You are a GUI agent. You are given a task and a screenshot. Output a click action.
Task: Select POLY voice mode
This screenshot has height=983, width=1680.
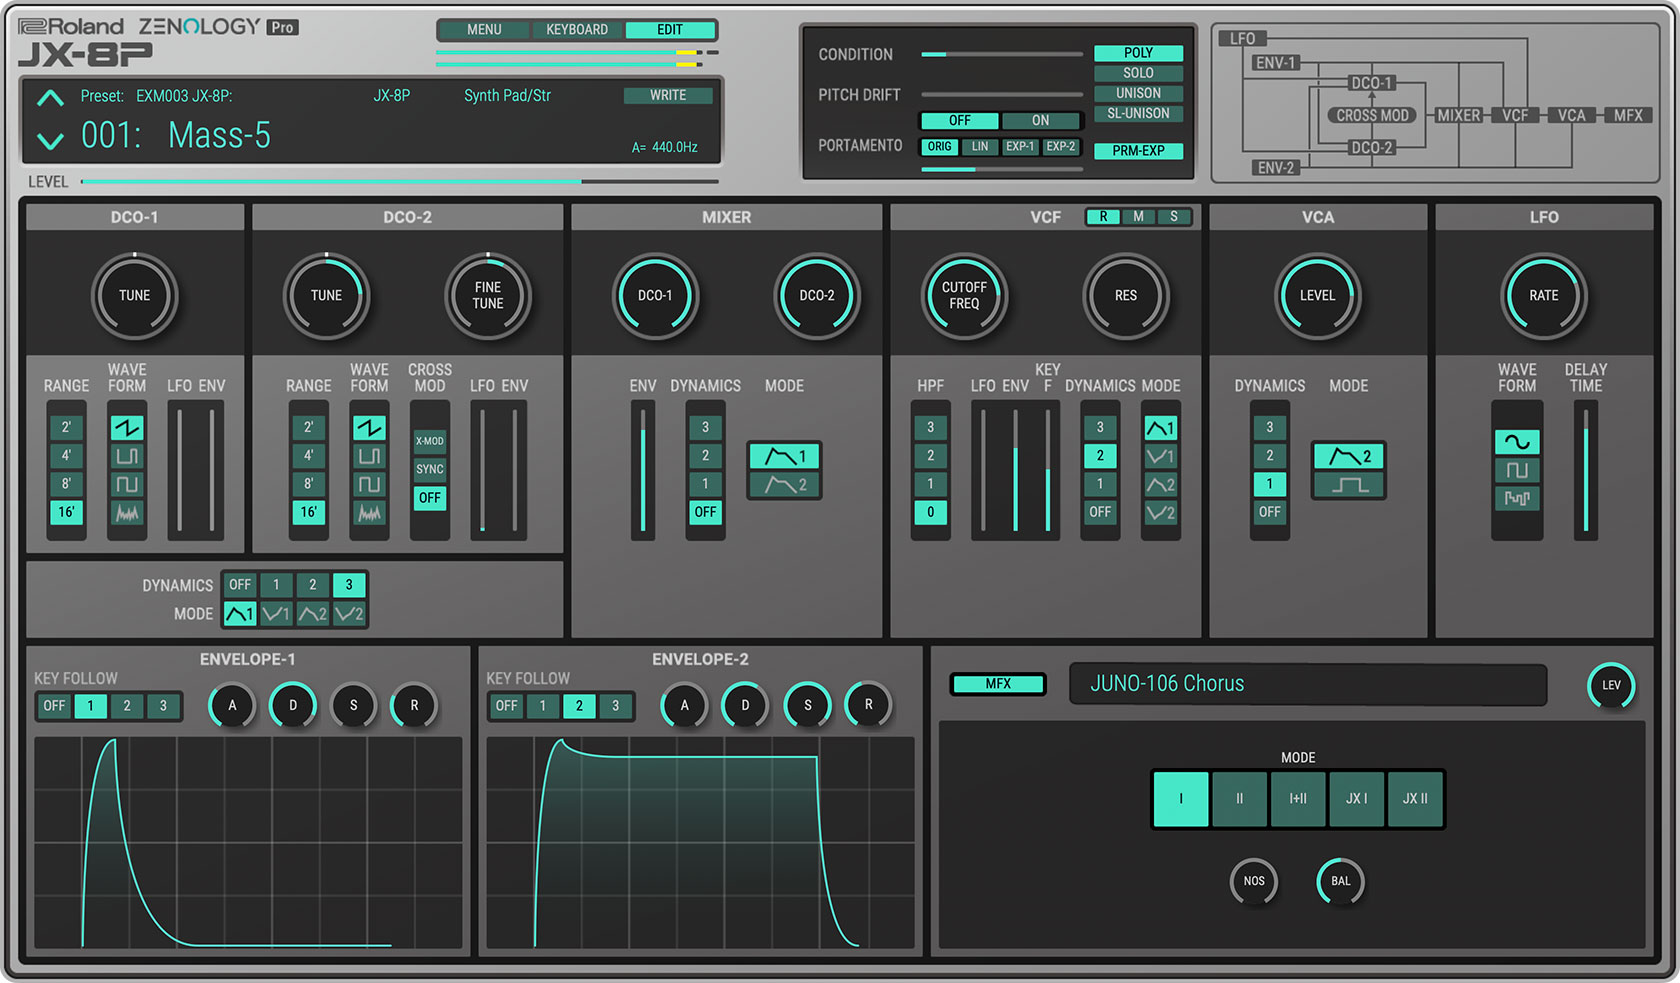(1138, 53)
